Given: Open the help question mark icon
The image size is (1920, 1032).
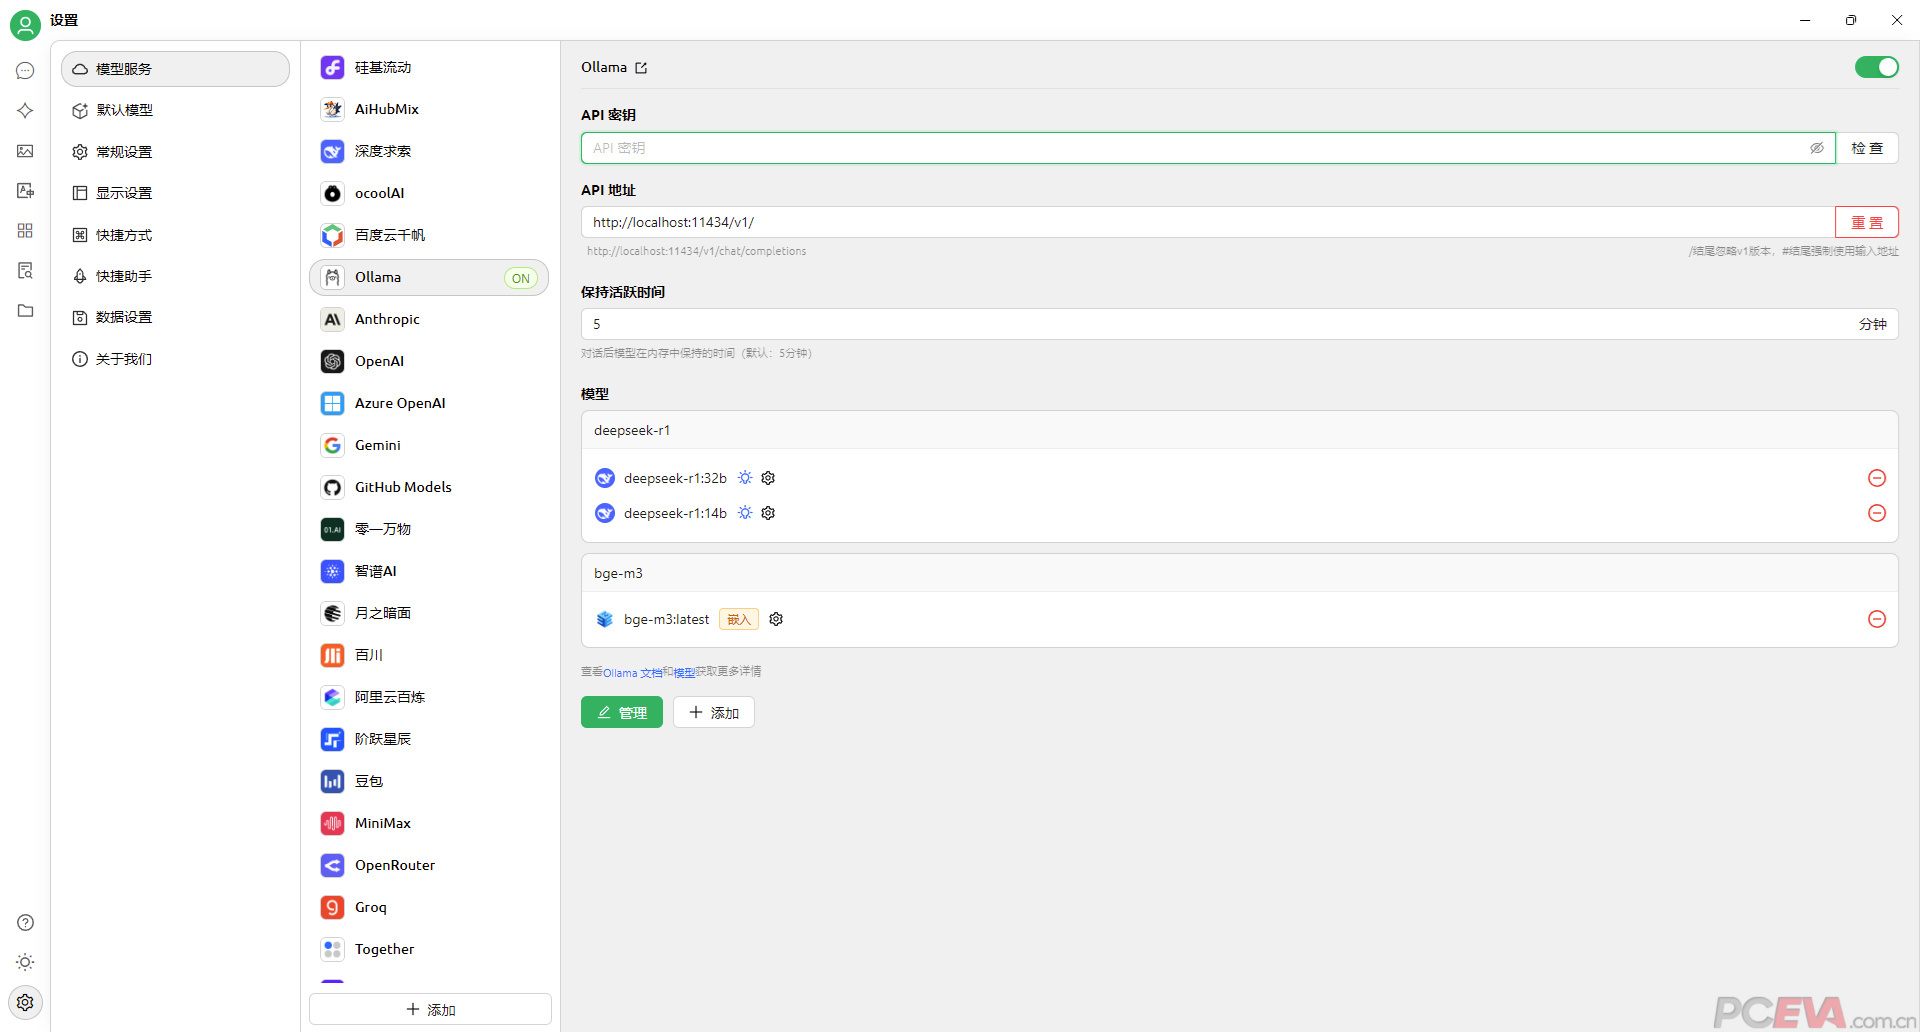Looking at the screenshot, I should point(25,922).
